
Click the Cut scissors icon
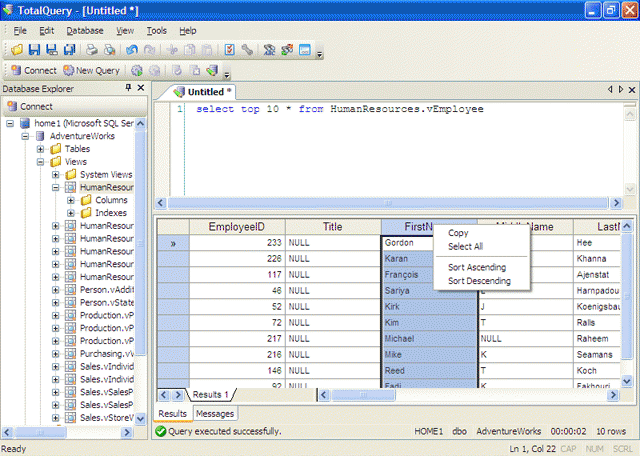click(x=172, y=50)
